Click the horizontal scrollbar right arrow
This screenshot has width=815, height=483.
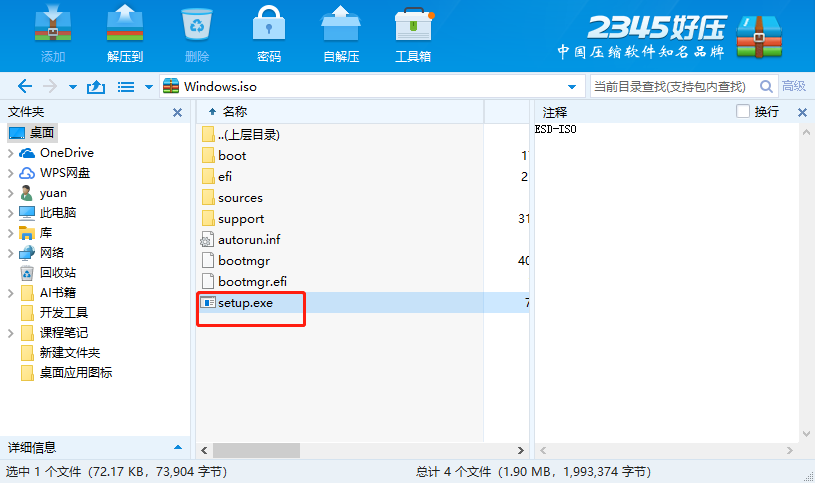(520, 450)
